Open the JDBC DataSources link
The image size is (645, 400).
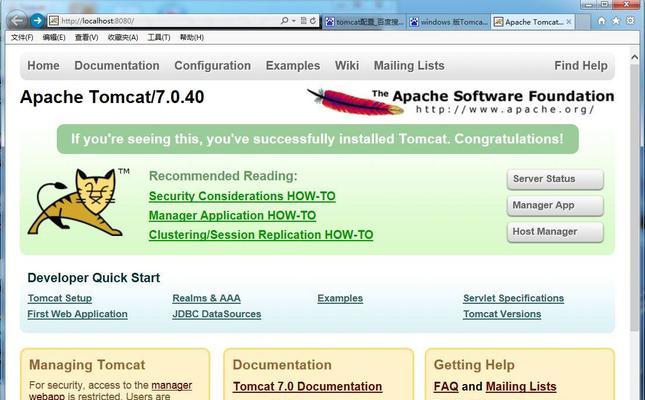(x=217, y=314)
